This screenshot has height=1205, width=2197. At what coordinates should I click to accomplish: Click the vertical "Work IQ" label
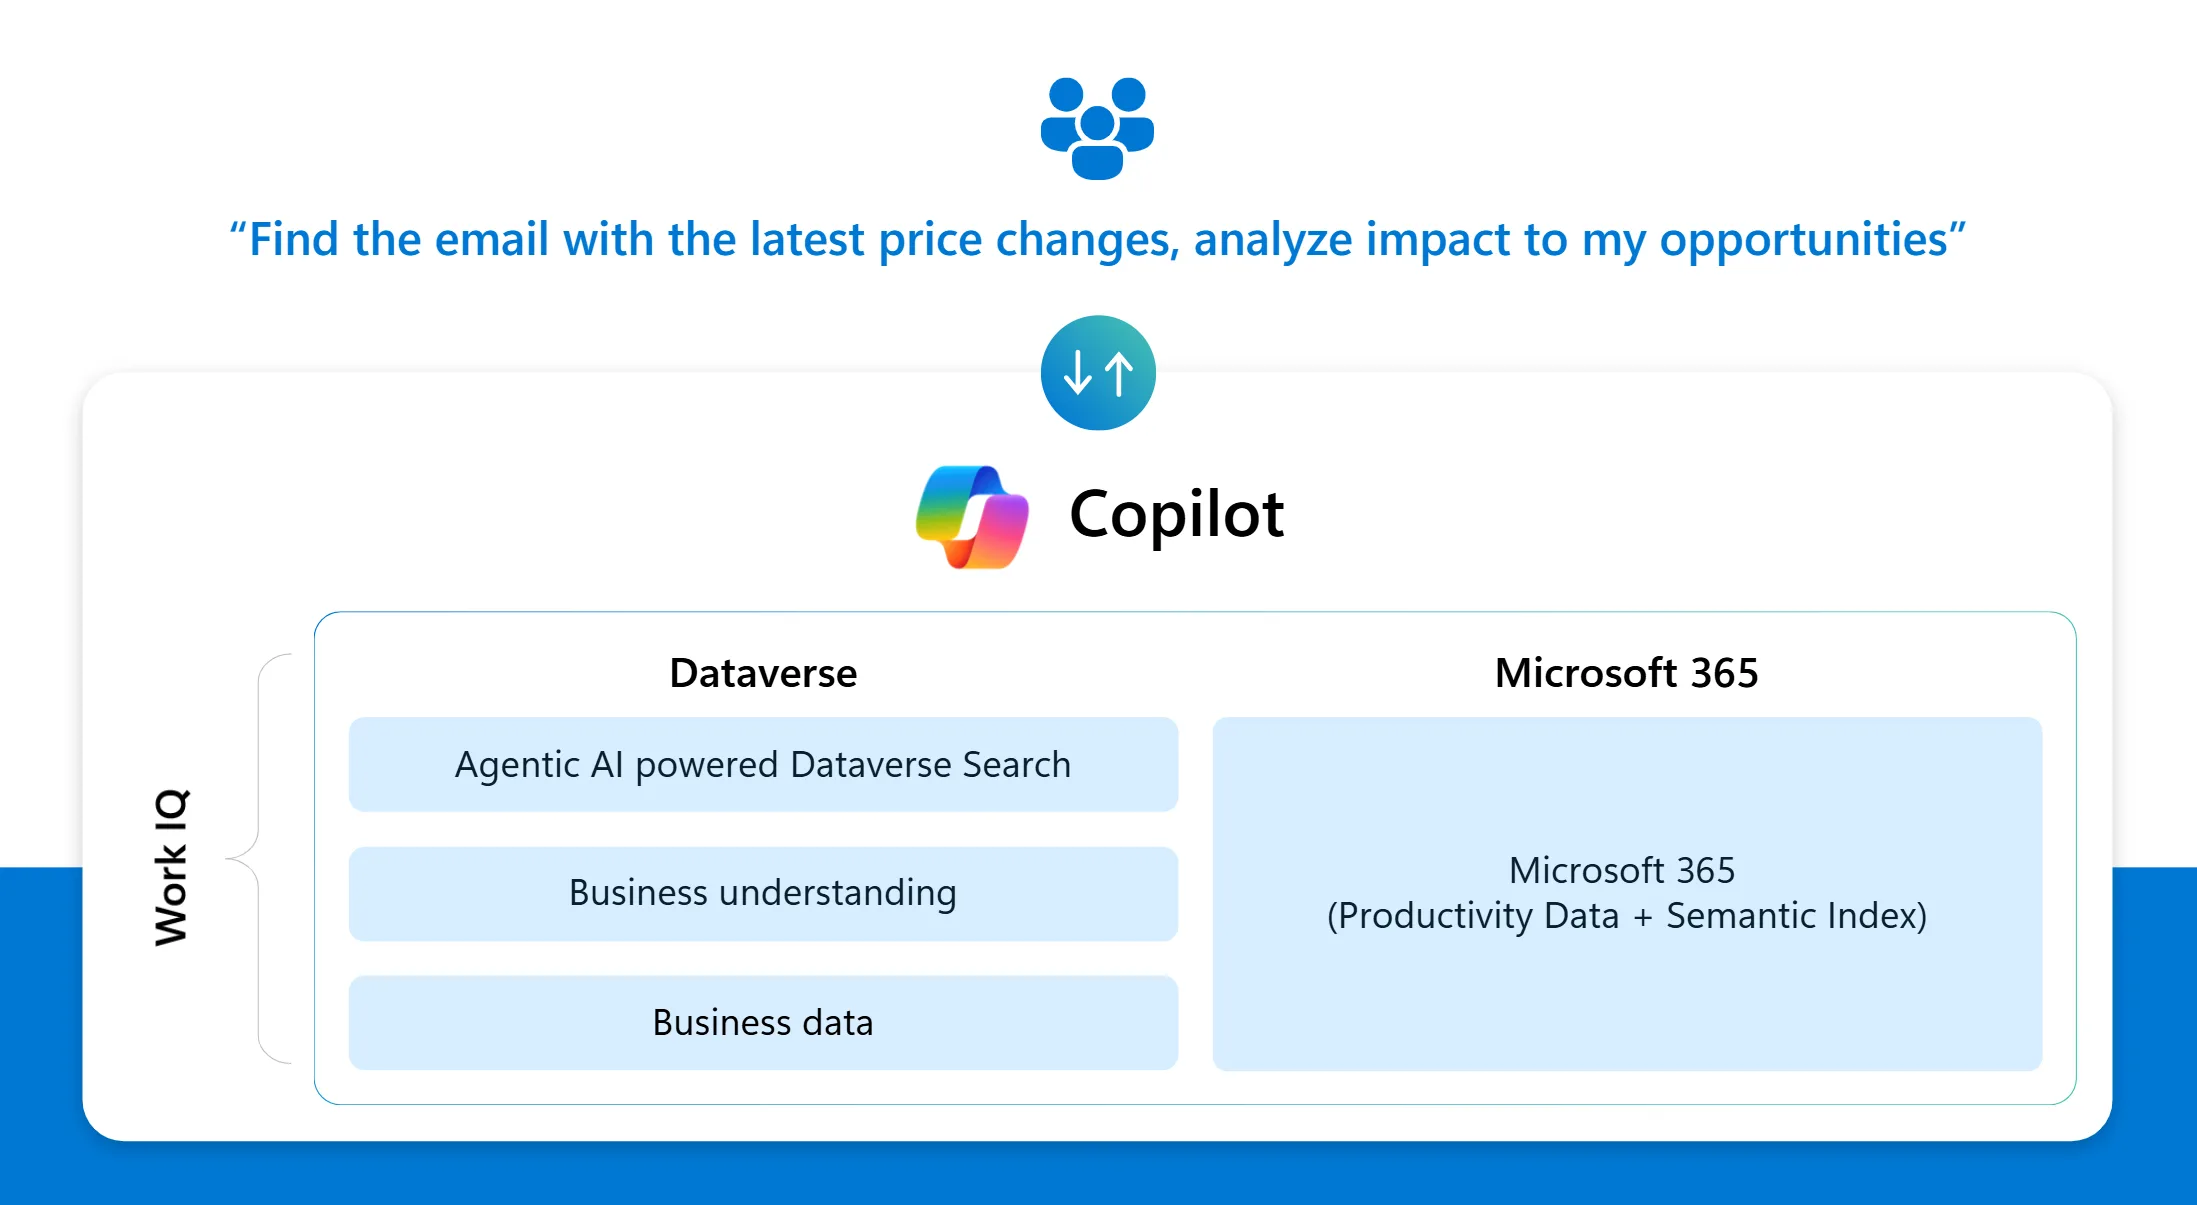pyautogui.click(x=171, y=866)
